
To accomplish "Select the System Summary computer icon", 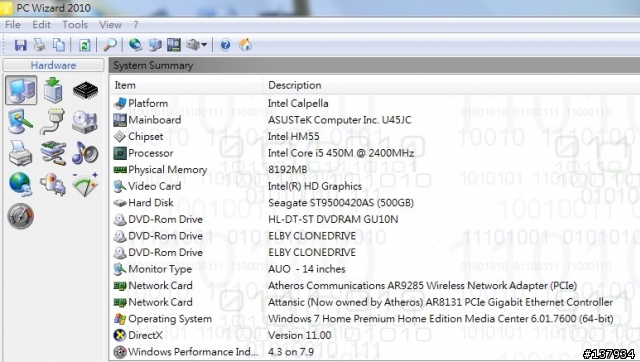I will (x=21, y=90).
